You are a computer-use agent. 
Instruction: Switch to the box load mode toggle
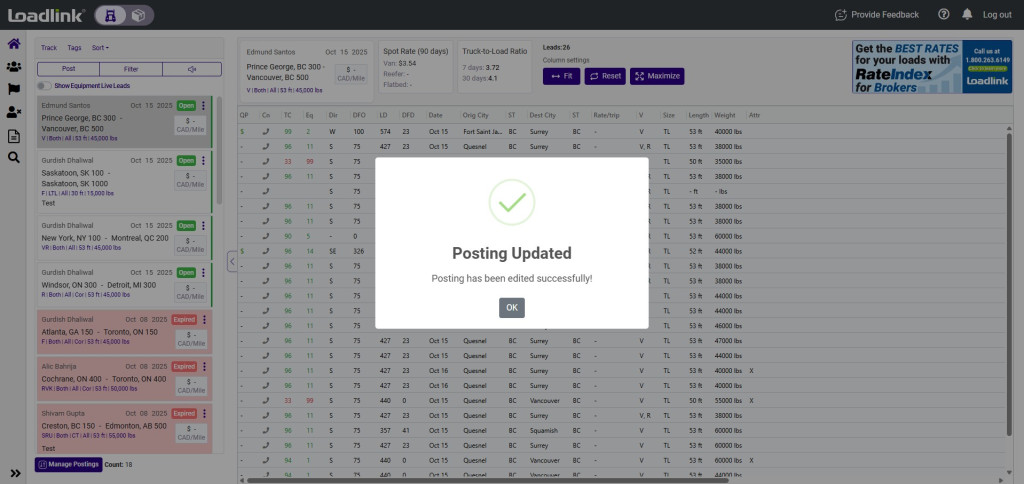pos(139,15)
